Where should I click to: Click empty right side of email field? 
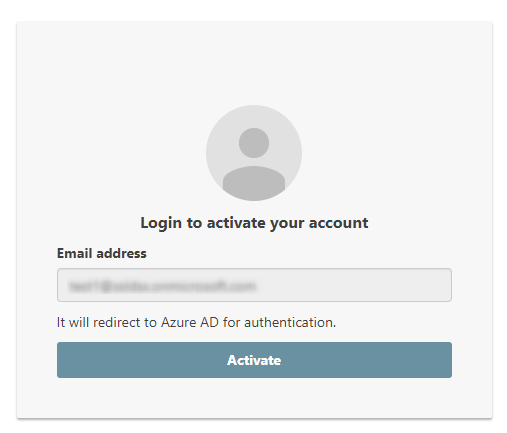click(353, 285)
